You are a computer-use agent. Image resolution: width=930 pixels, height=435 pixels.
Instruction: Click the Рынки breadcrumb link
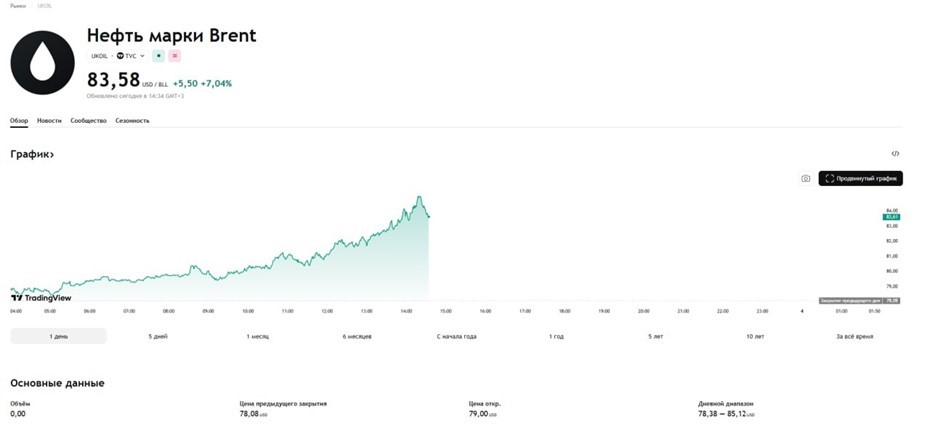click(x=18, y=6)
